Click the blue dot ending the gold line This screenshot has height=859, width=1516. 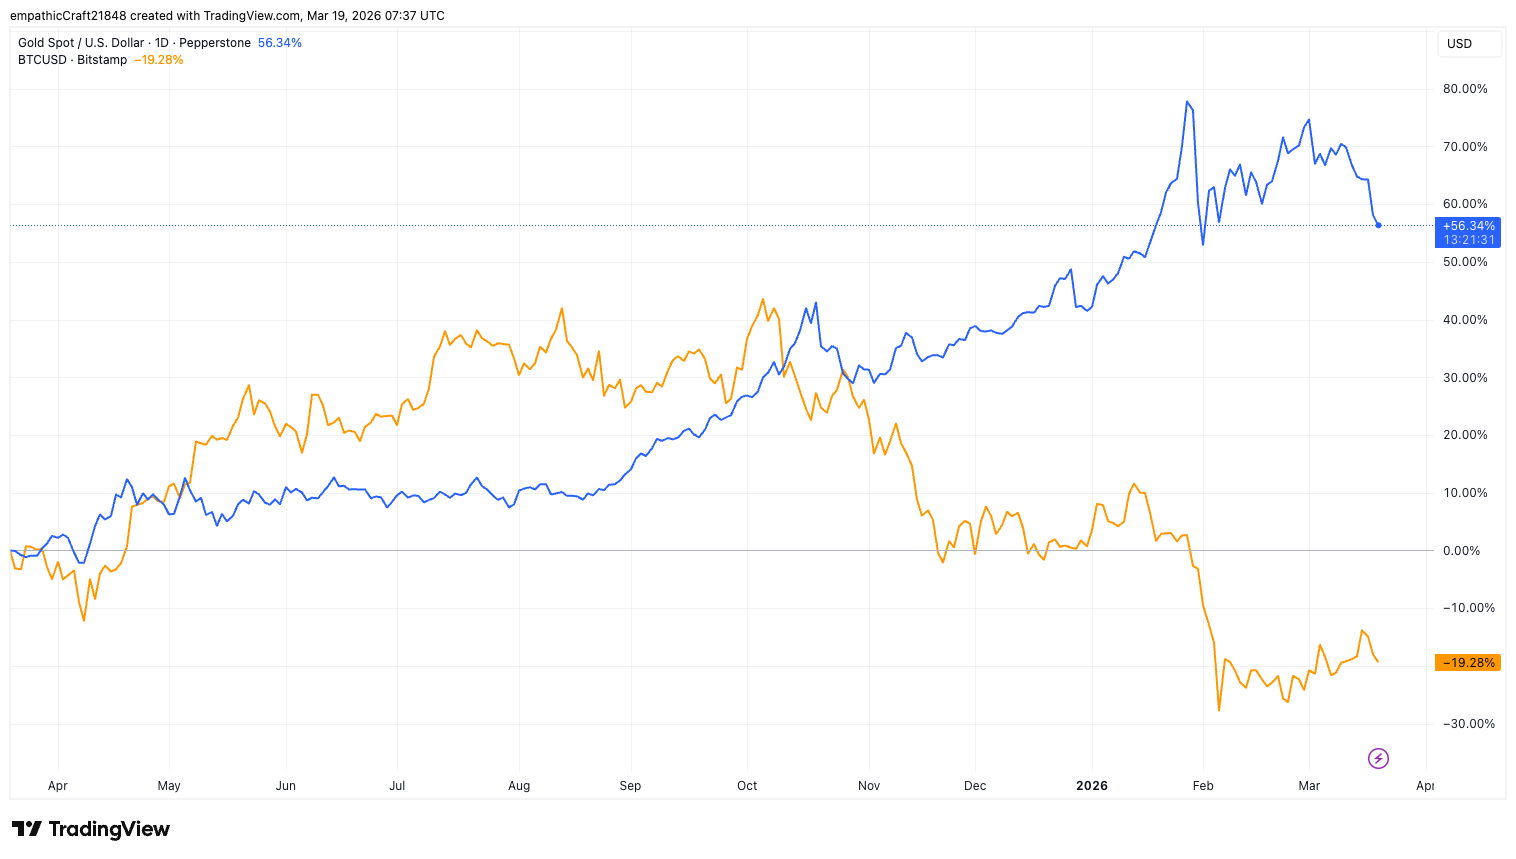click(1378, 225)
